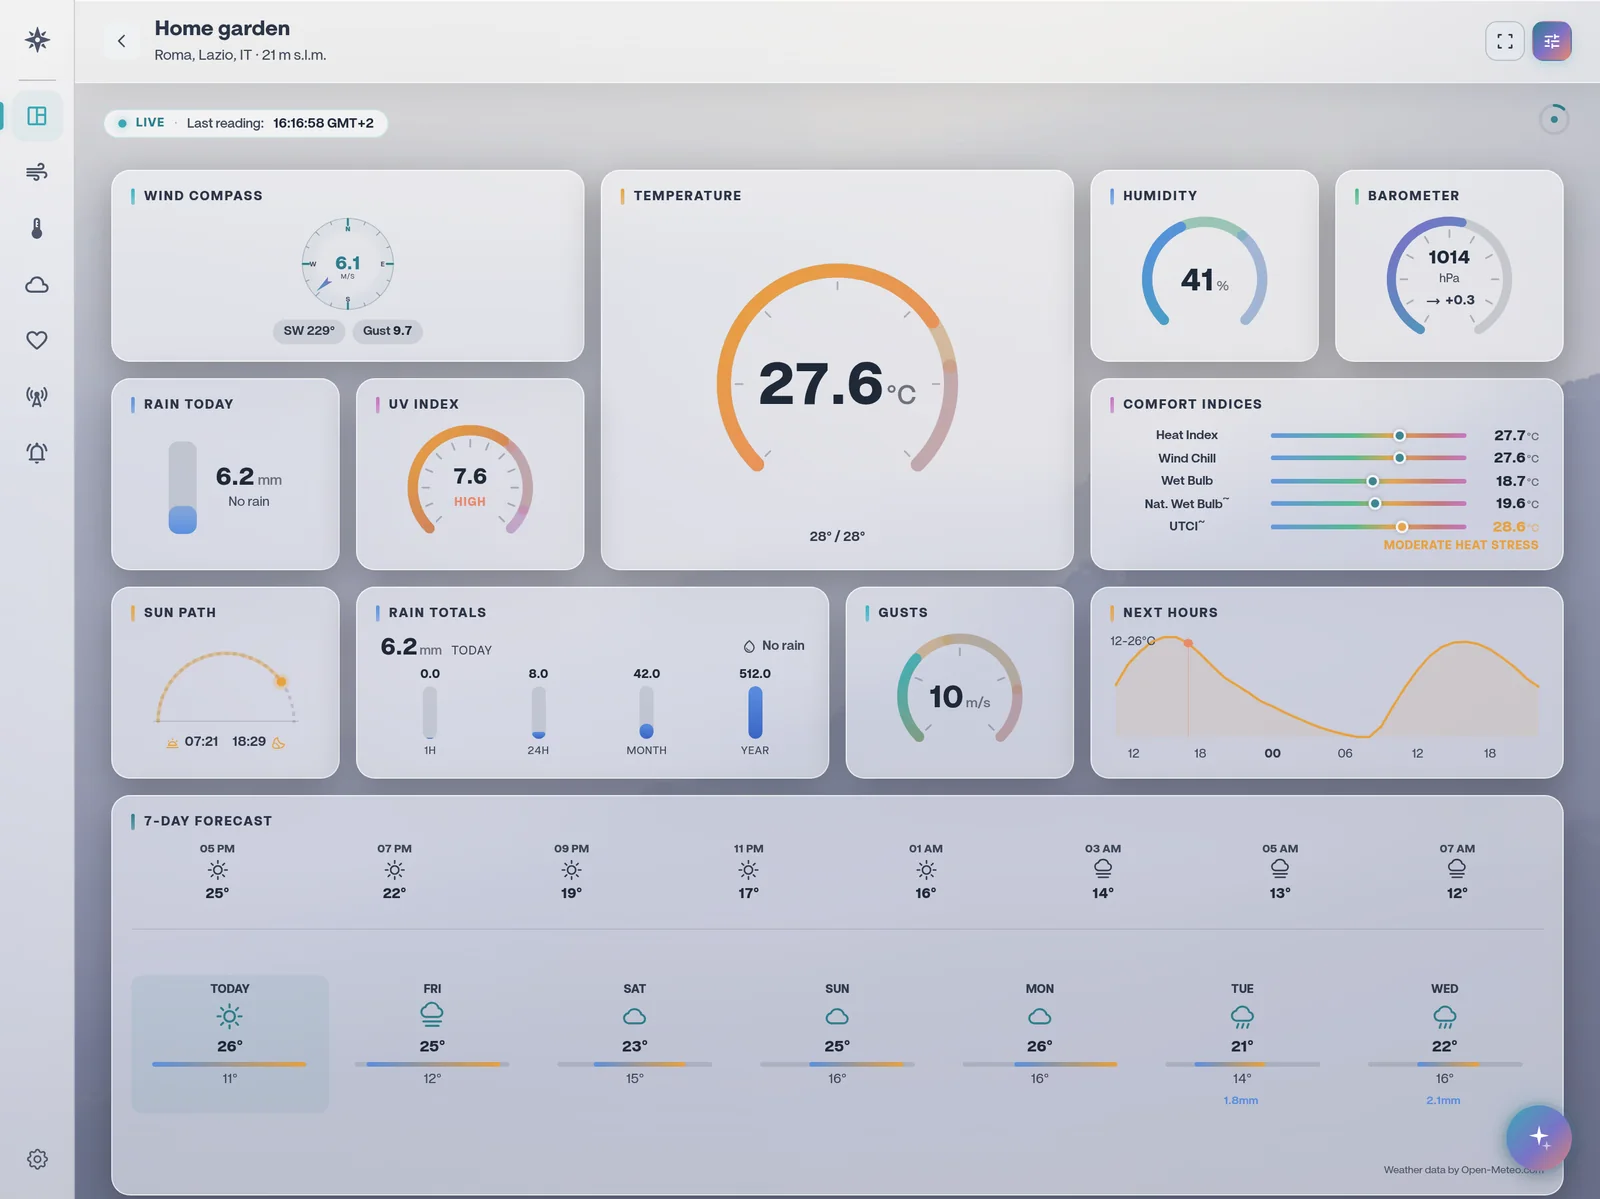Click the sunrise icon next to 07:21
The image size is (1600, 1199).
[x=172, y=742]
